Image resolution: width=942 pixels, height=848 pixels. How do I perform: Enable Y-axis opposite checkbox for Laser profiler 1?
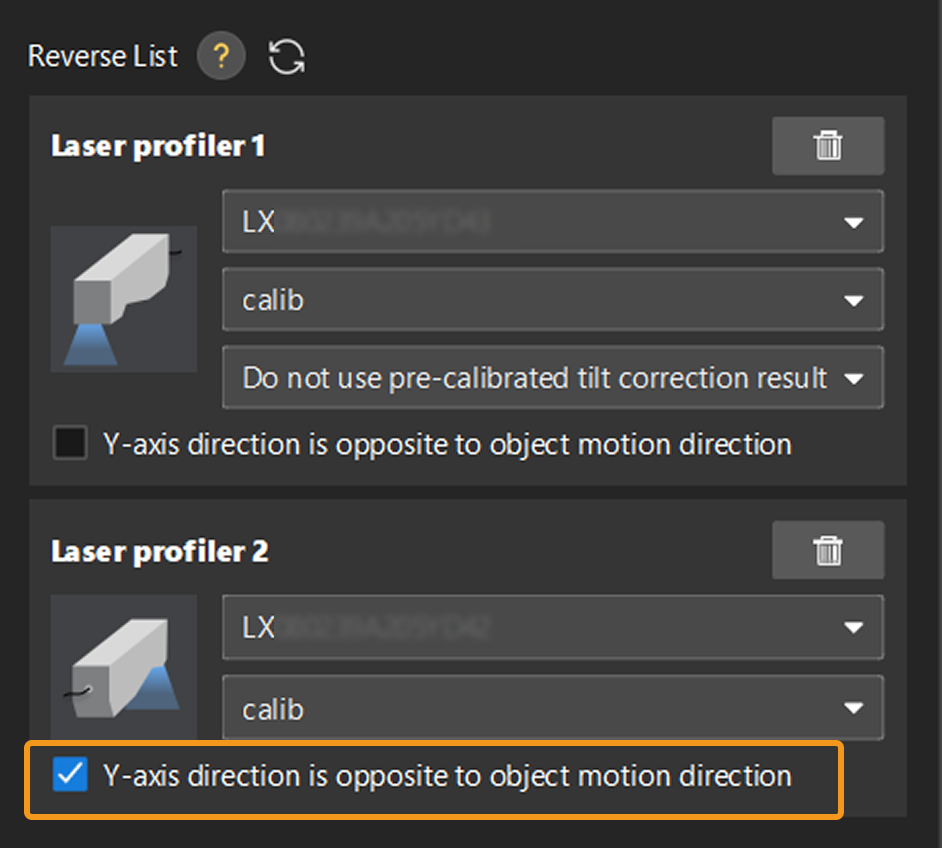coord(70,444)
